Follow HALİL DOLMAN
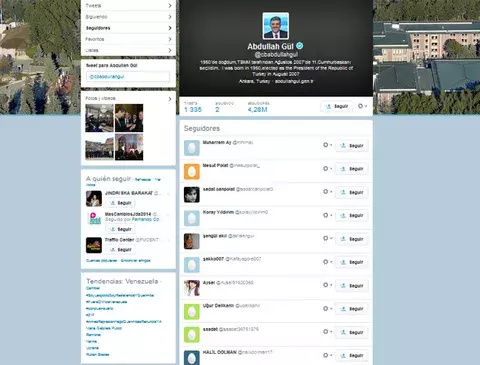The height and width of the screenshot is (365, 480). tap(352, 356)
